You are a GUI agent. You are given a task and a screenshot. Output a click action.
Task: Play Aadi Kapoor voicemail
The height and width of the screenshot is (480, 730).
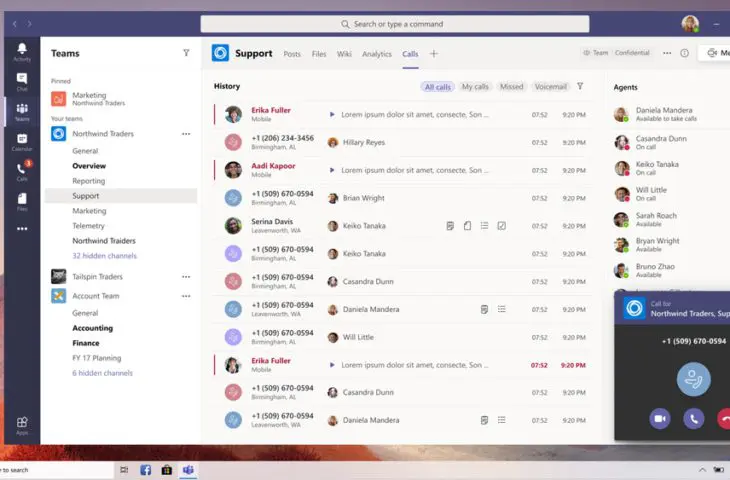[x=331, y=170]
